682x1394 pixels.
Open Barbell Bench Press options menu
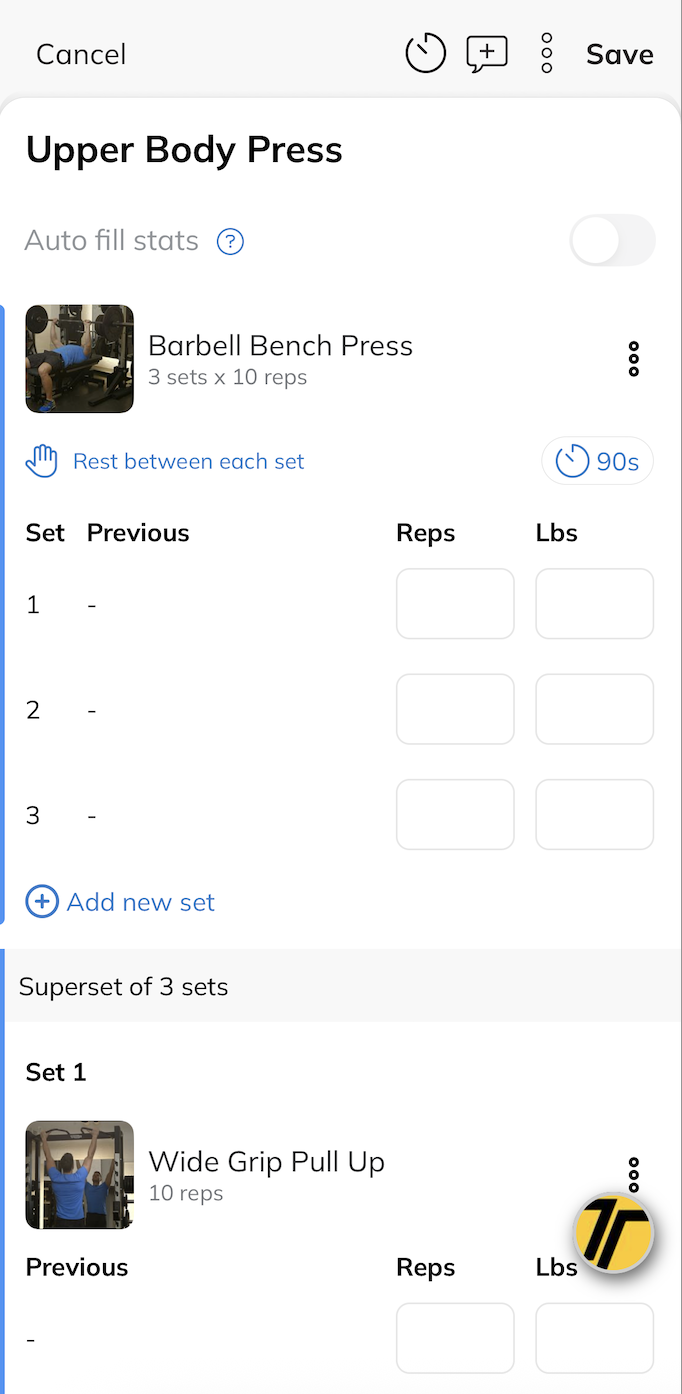click(x=633, y=359)
